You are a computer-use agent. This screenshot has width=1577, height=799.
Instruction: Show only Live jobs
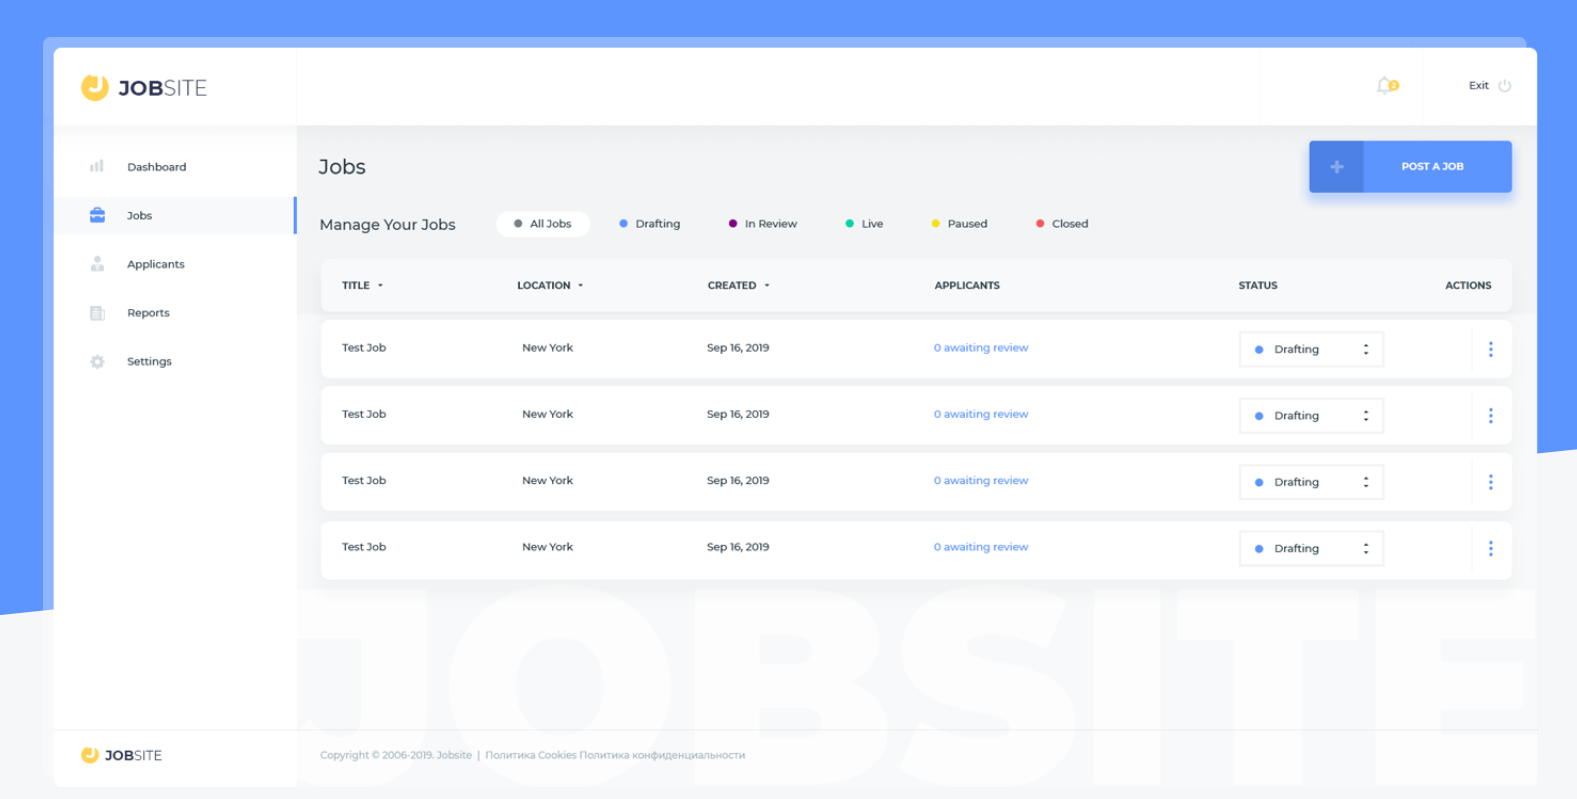point(865,224)
